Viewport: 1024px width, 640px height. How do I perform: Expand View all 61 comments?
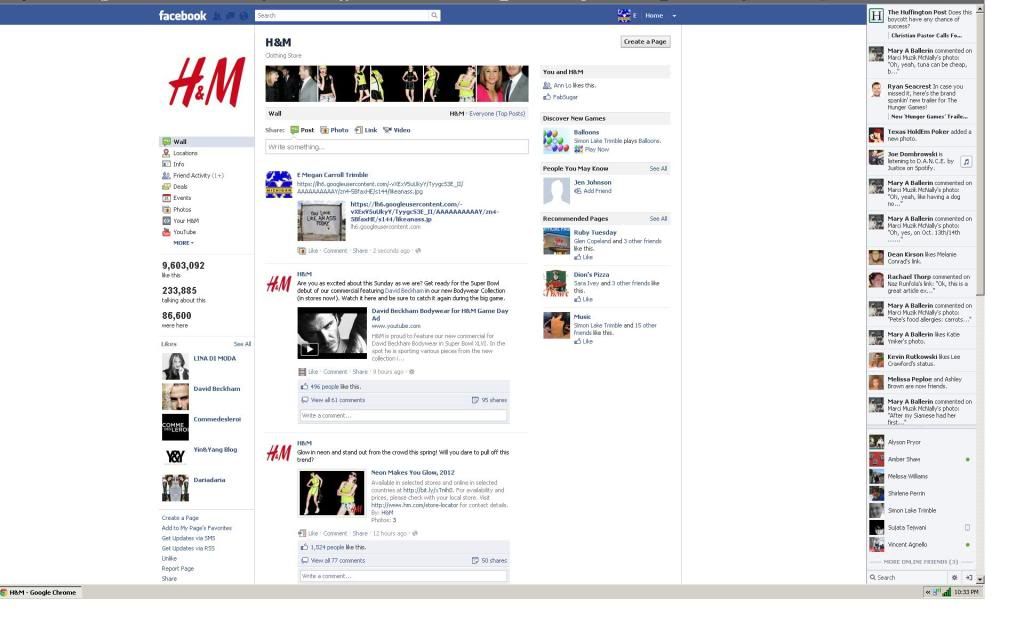[x=338, y=400]
